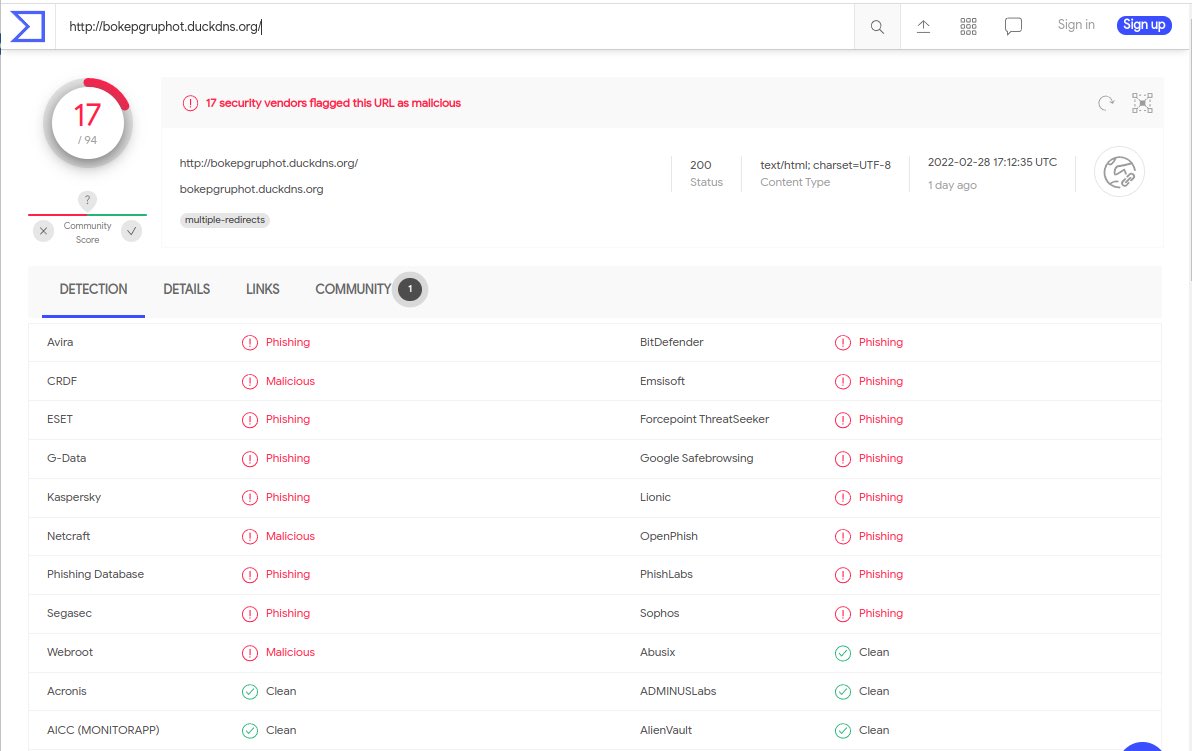
Task: Click the Phishing verdict for PhishLabs
Action: [x=880, y=575]
